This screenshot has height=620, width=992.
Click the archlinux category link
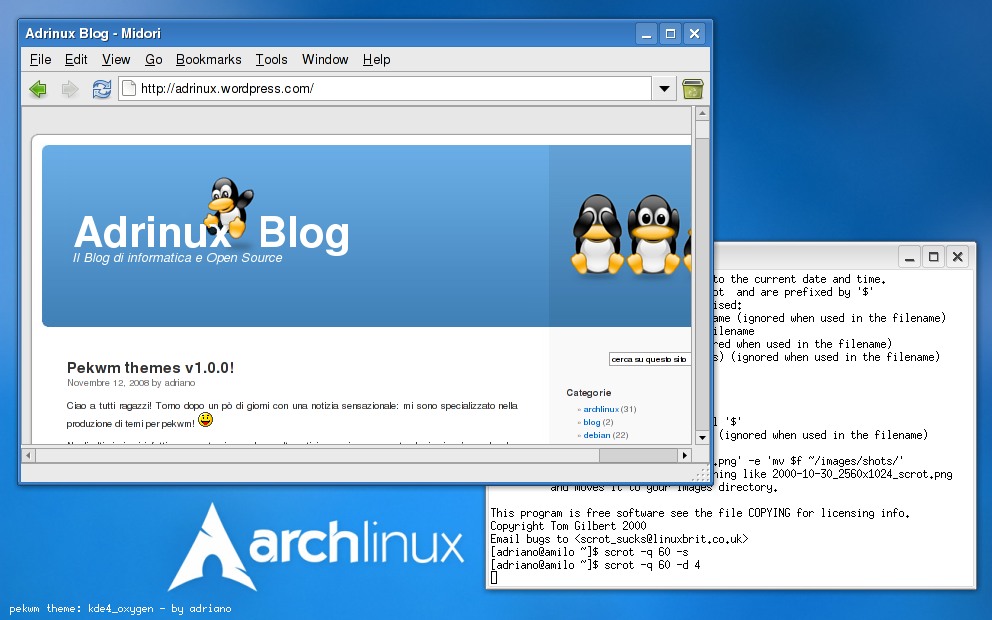[x=601, y=409]
